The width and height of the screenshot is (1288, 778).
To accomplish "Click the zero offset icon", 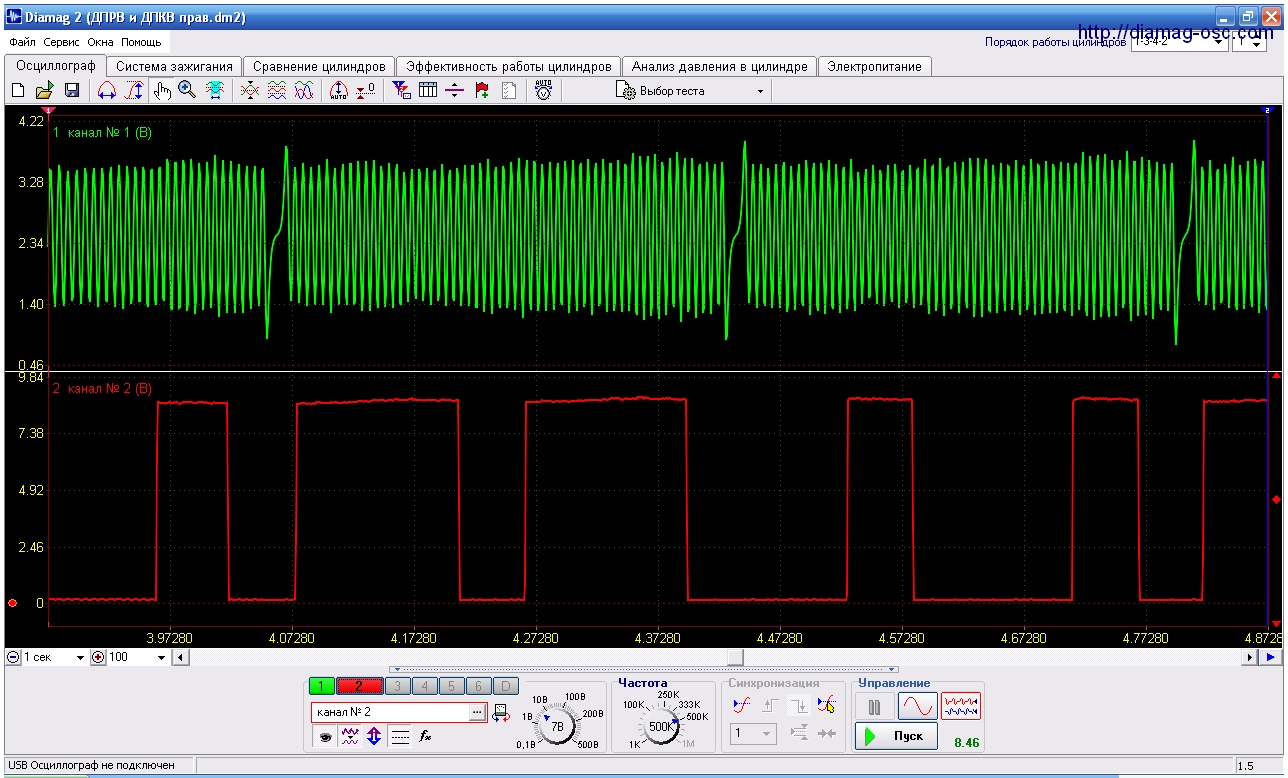I will (366, 91).
